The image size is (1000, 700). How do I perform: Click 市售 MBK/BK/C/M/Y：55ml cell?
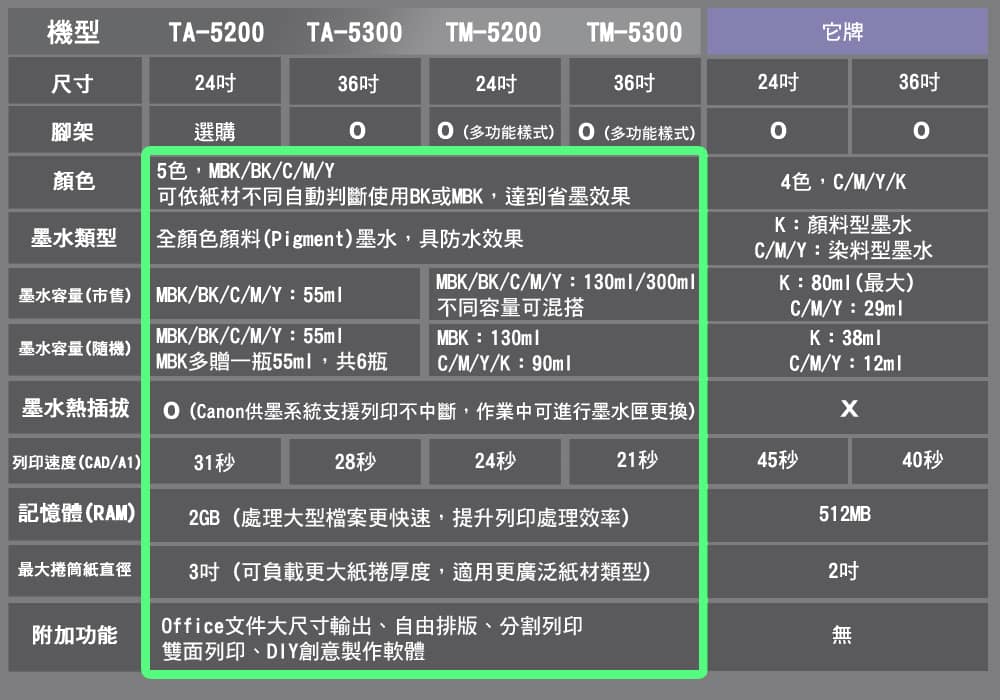[x=284, y=295]
